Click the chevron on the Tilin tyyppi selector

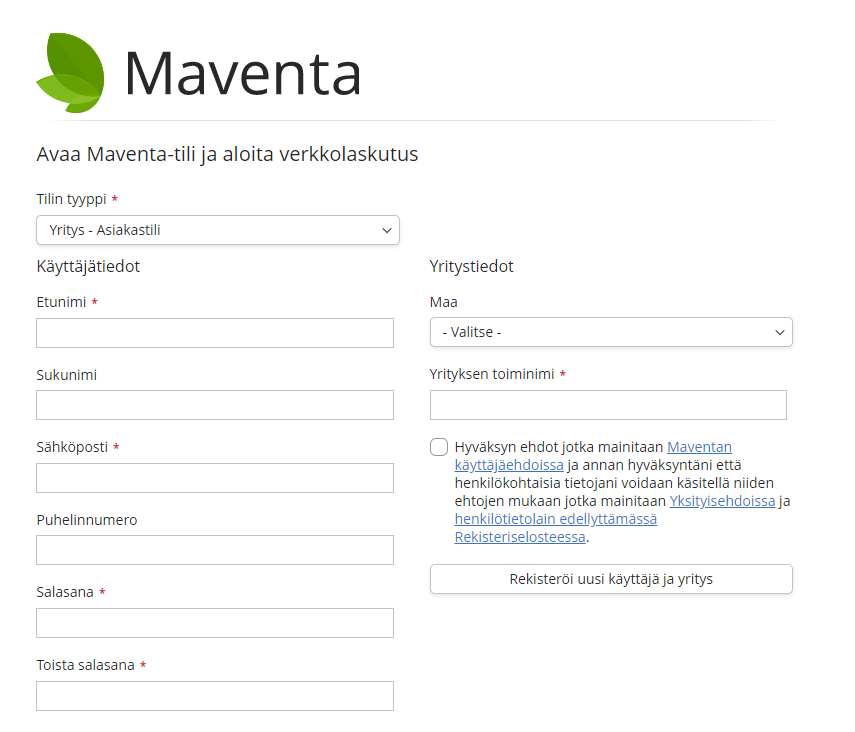[x=386, y=230]
